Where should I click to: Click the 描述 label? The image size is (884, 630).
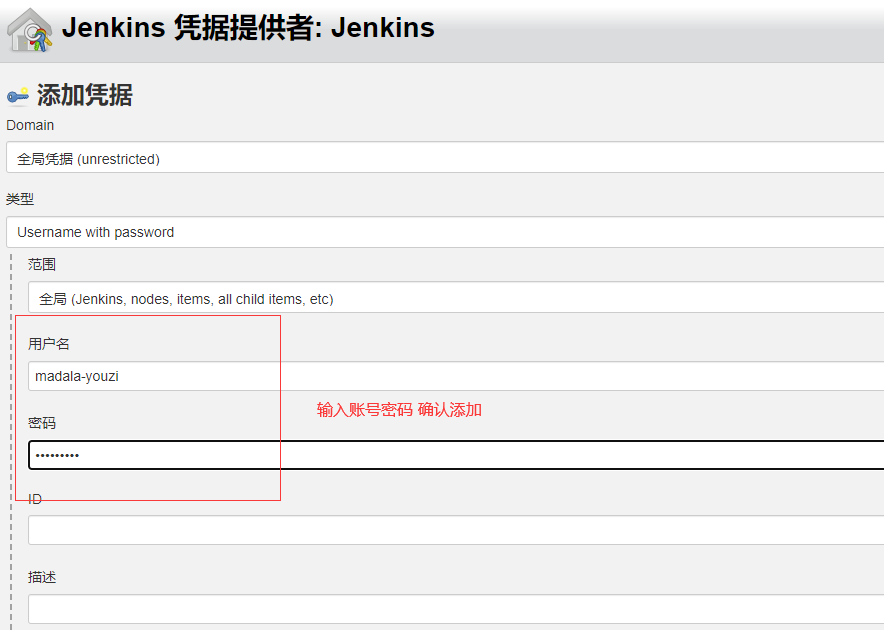point(42,577)
